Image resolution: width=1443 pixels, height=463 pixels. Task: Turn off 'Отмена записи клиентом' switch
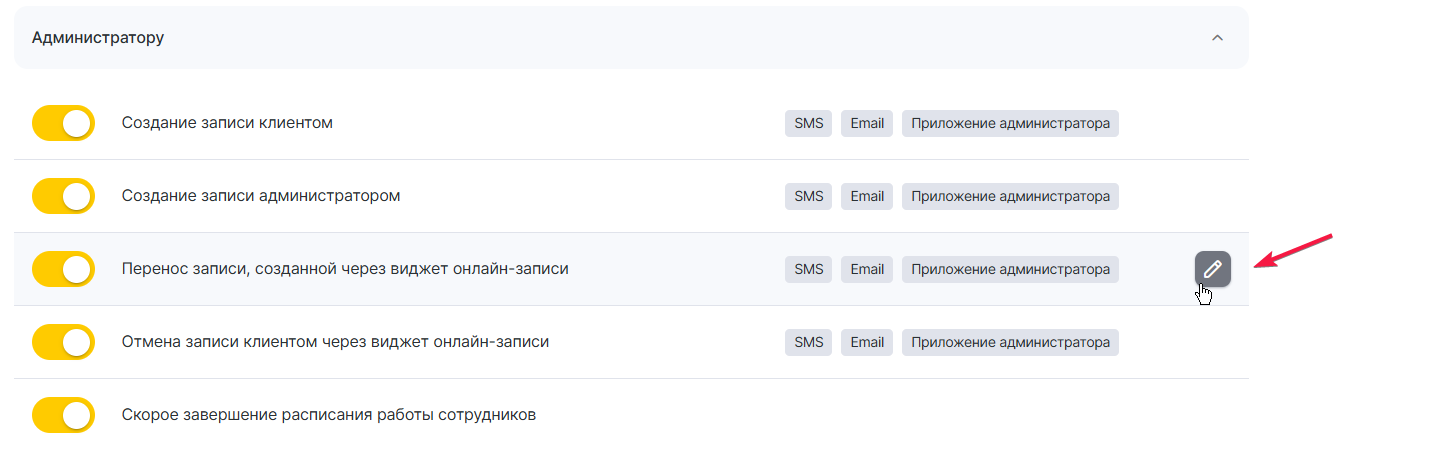coord(63,342)
